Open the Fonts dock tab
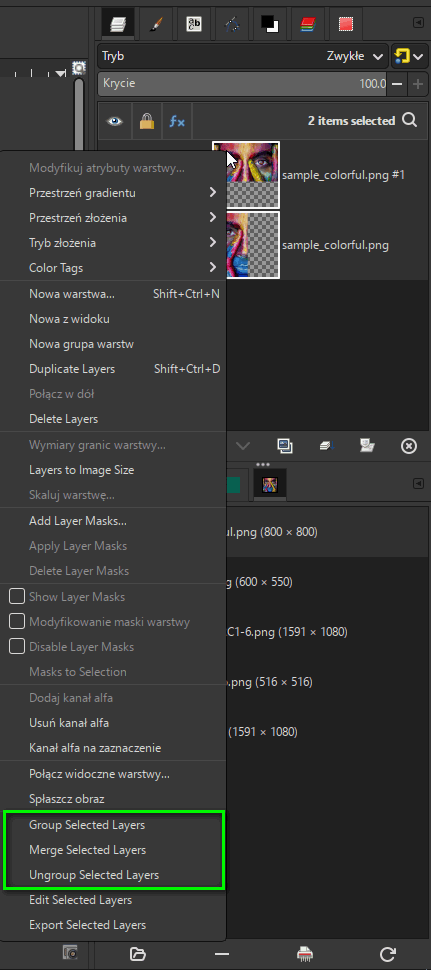The width and height of the screenshot is (431, 970). click(194, 24)
